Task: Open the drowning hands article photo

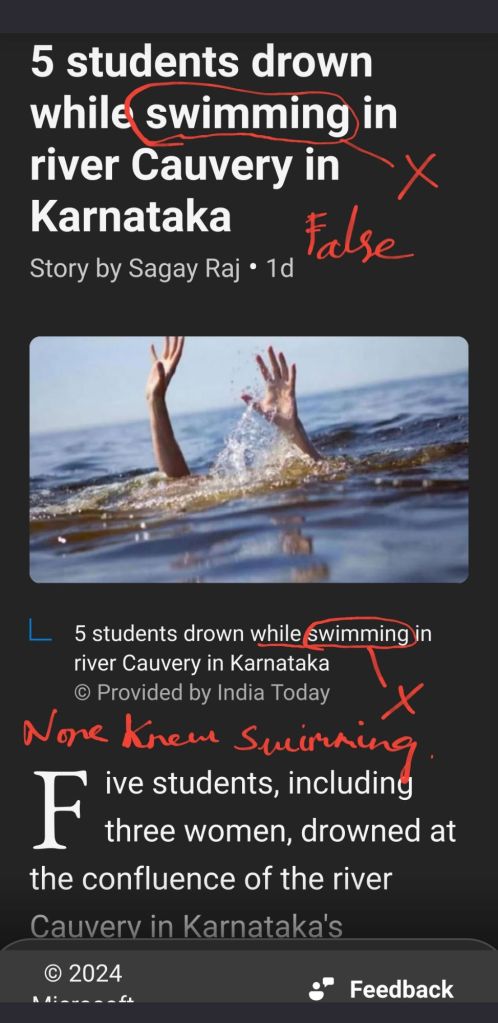Action: pyautogui.click(x=249, y=459)
